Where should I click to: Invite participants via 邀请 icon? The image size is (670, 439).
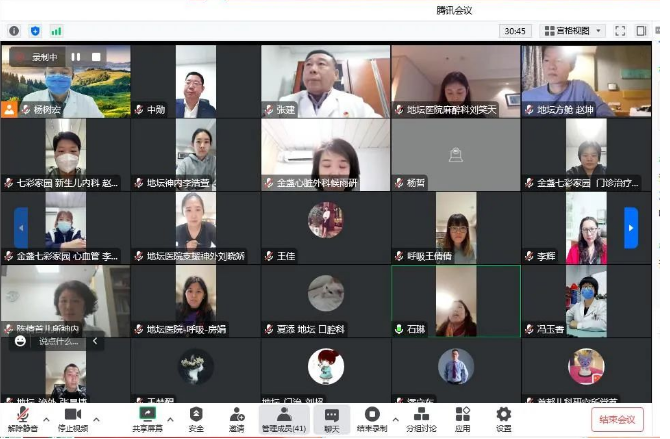point(236,418)
